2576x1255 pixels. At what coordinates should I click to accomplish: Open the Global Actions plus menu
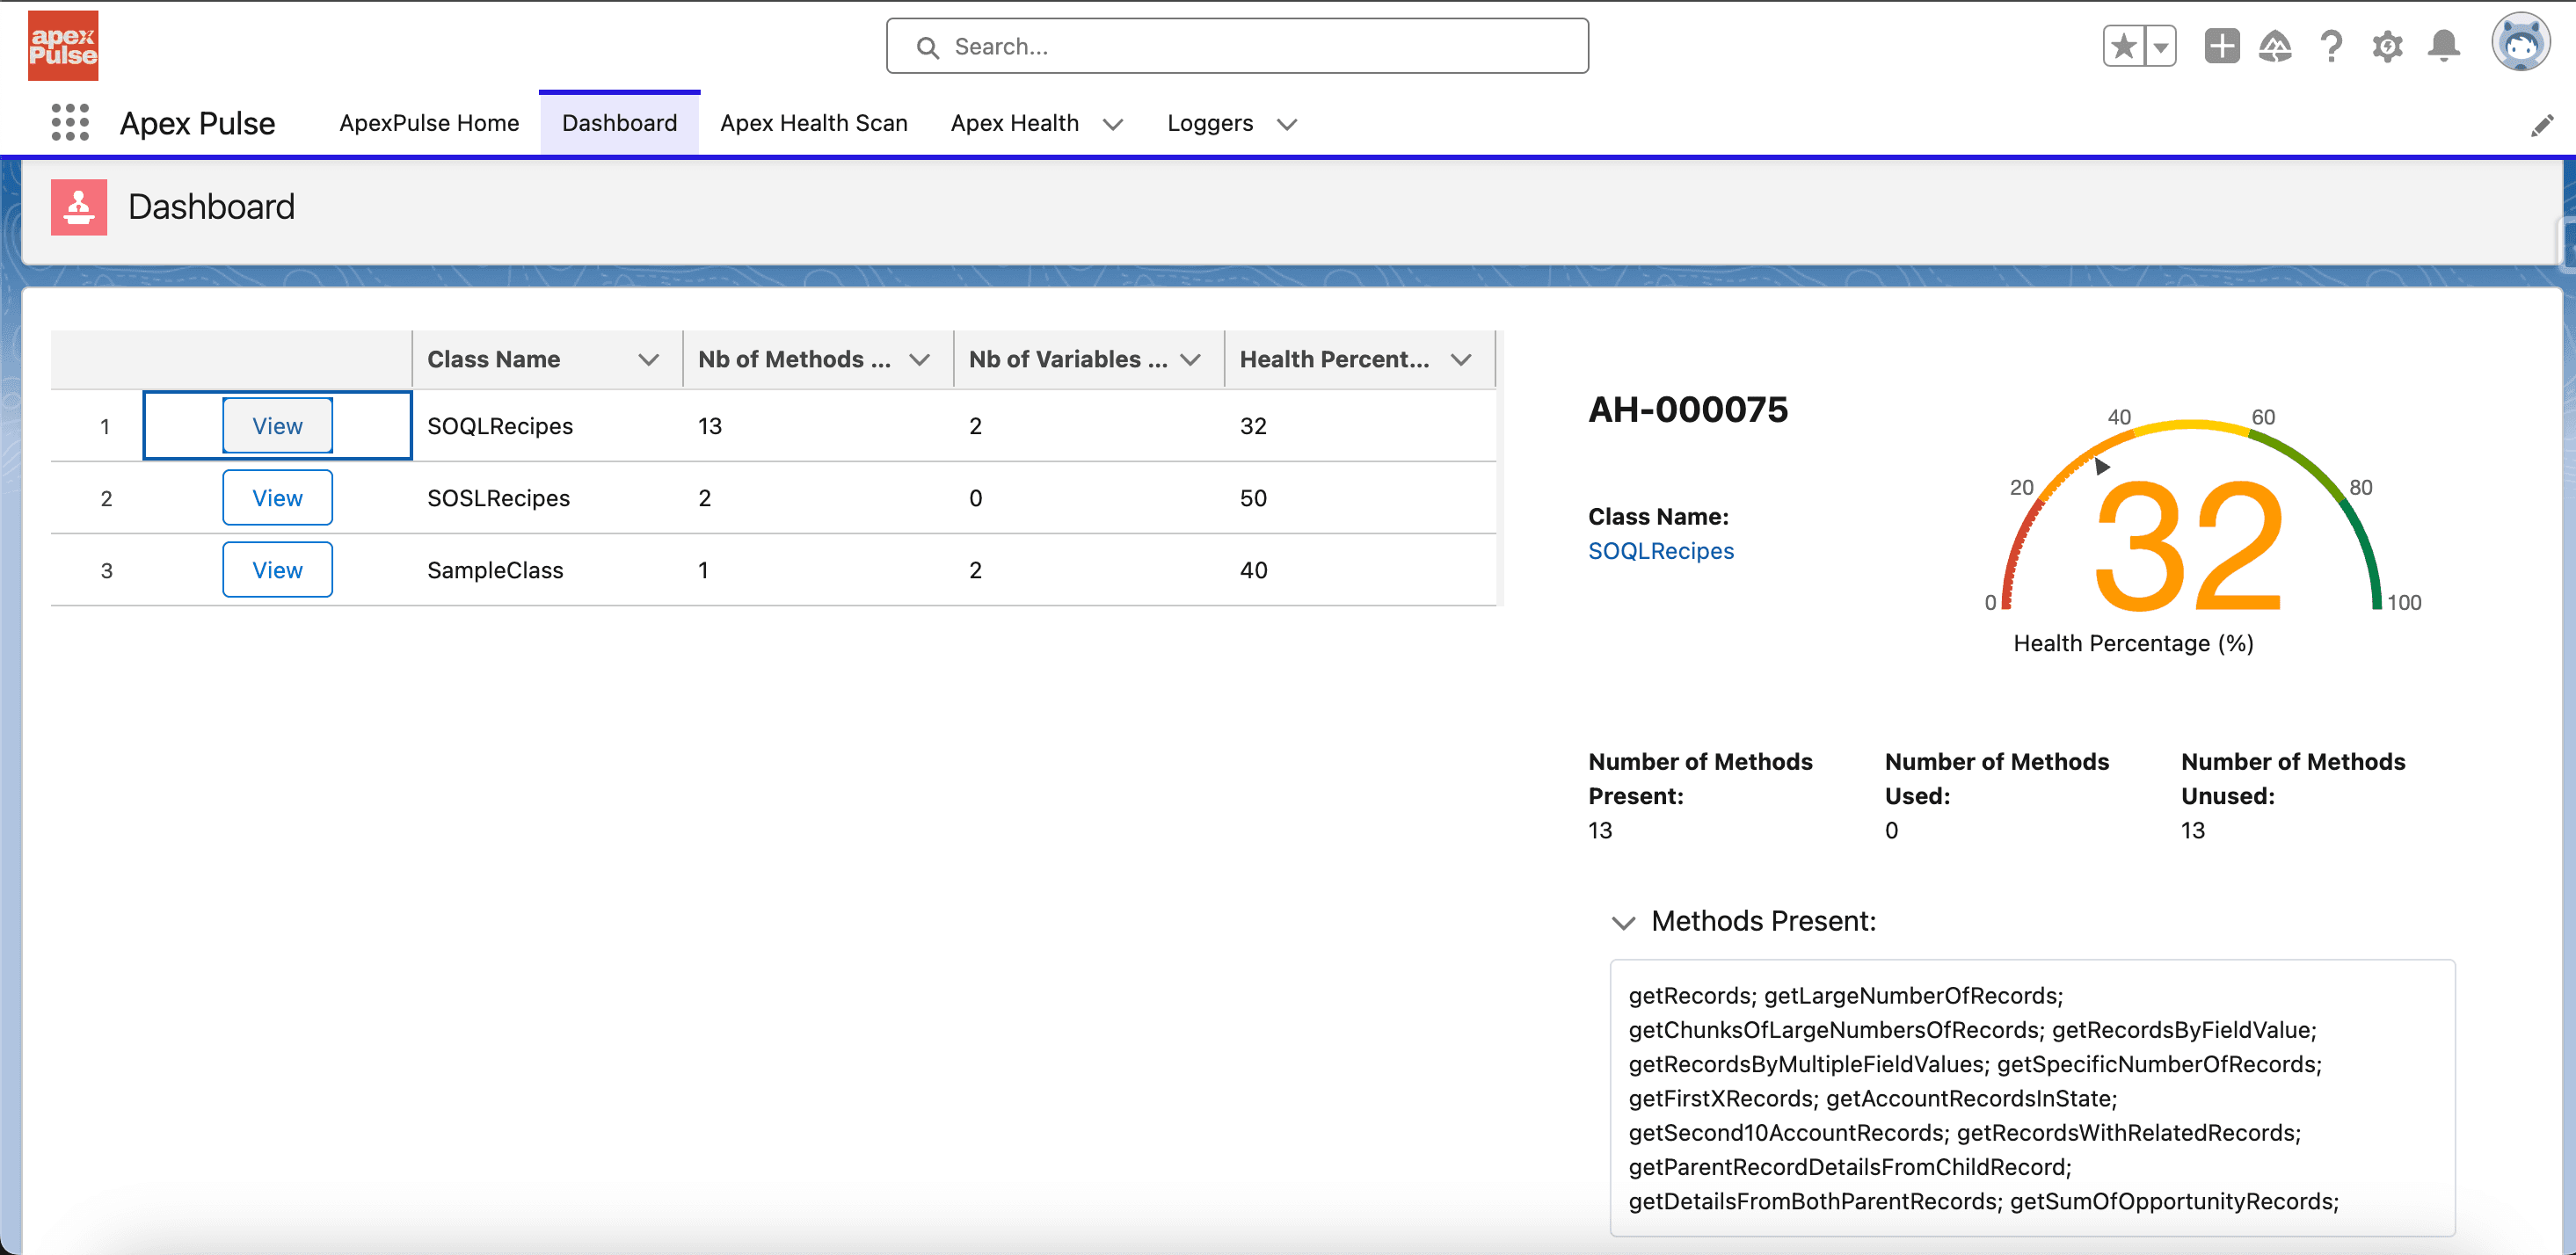pos(2221,46)
